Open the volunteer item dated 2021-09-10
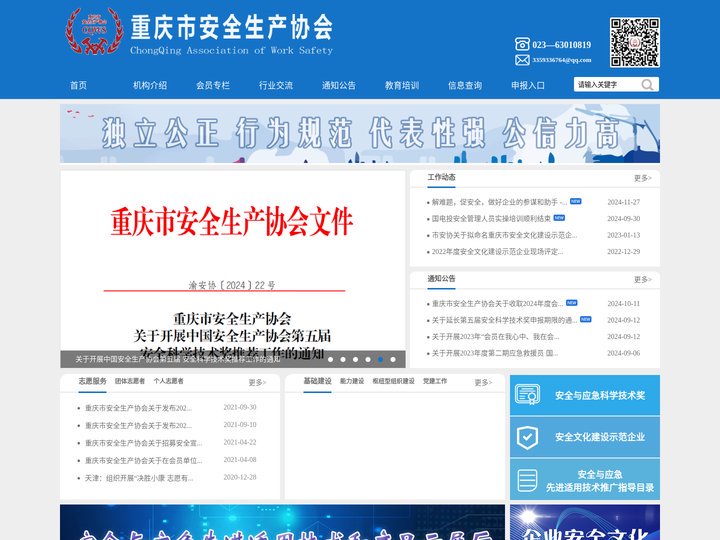720x540 pixels. (x=138, y=425)
